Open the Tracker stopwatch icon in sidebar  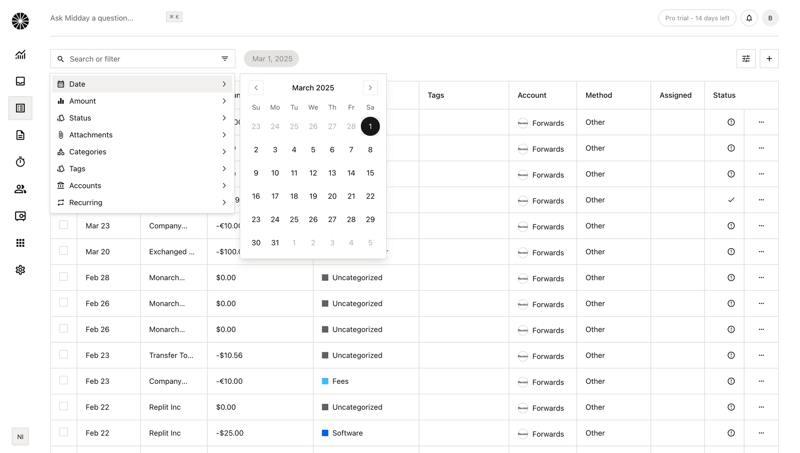[x=20, y=162]
